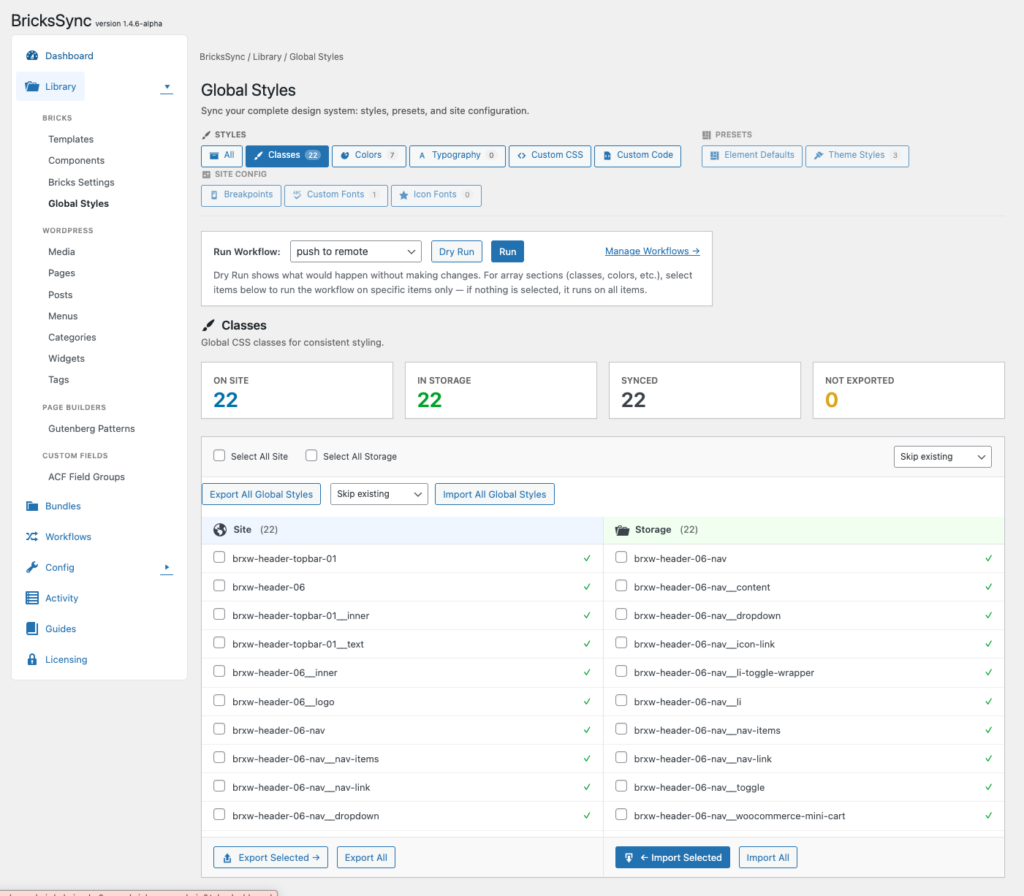
Task: Open the Run Workflow 'push to remote' dropdown
Action: pos(356,252)
